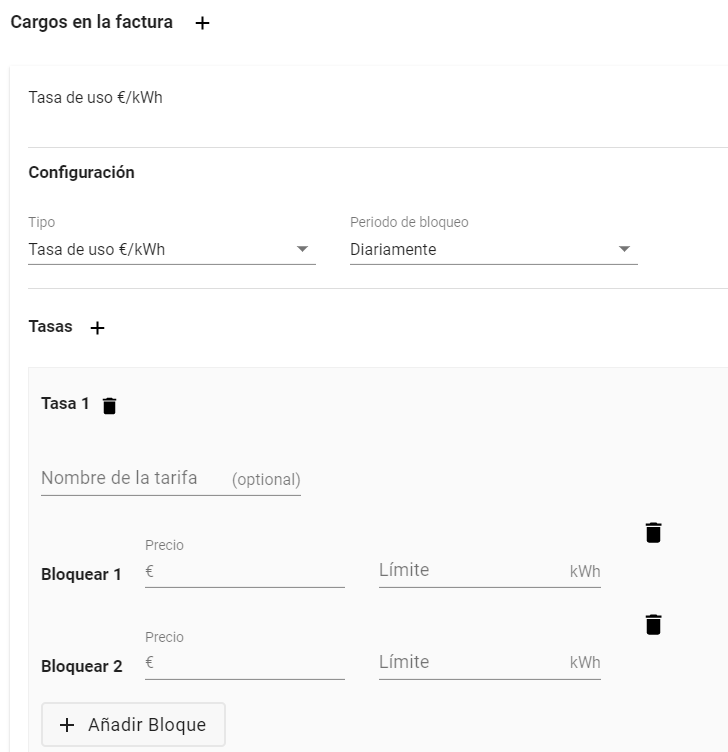Add a new rate beside Tasas heading

[97, 328]
